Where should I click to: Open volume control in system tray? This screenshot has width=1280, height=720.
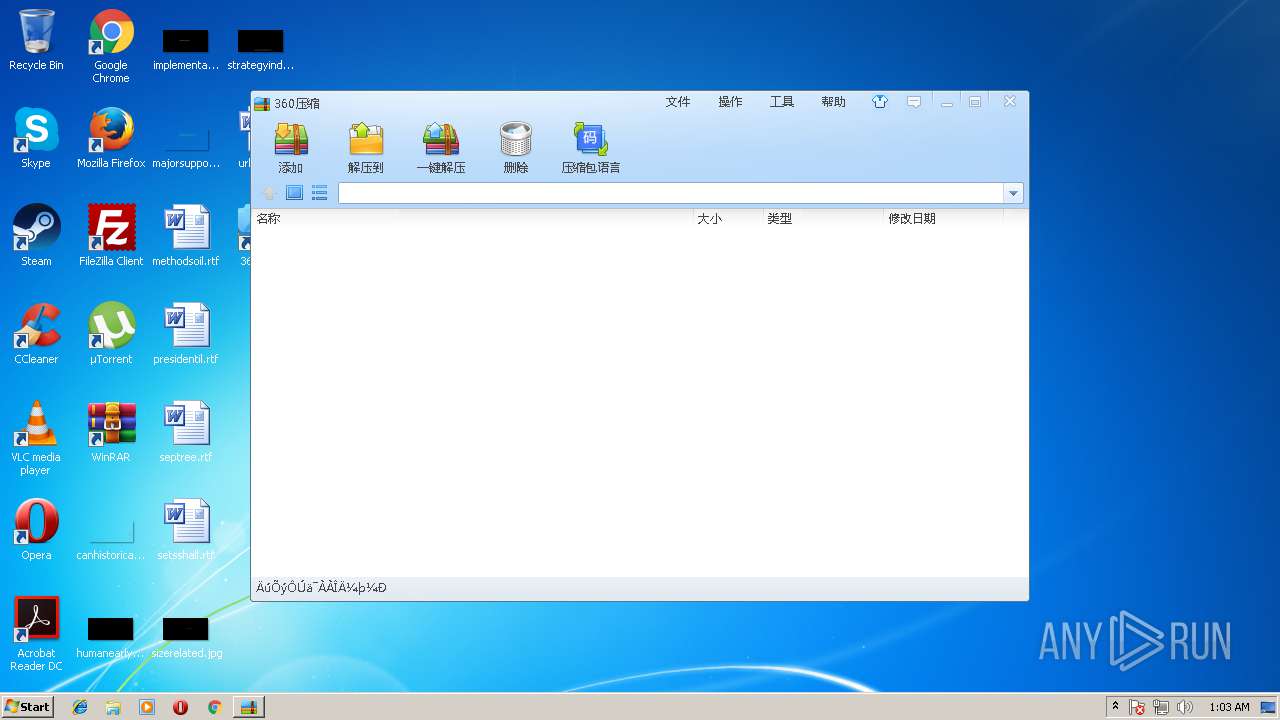click(x=1185, y=707)
